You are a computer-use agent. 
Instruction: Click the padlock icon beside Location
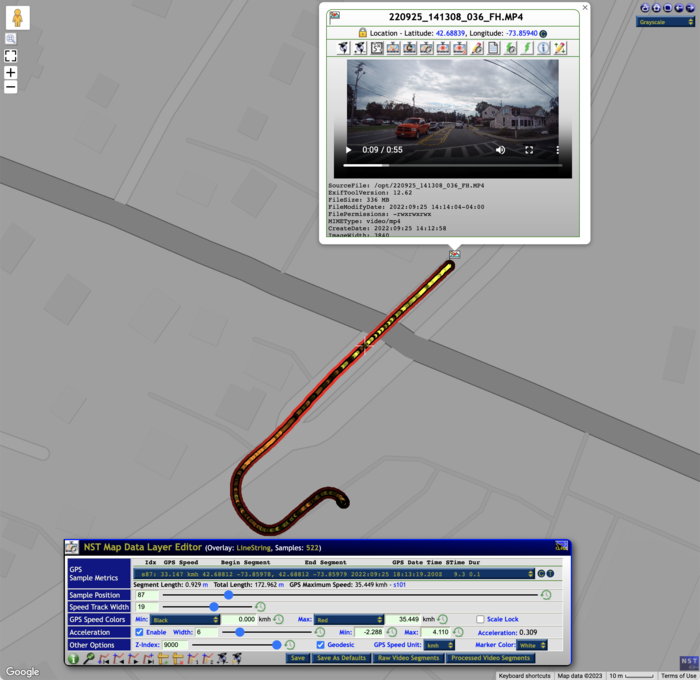[x=362, y=33]
